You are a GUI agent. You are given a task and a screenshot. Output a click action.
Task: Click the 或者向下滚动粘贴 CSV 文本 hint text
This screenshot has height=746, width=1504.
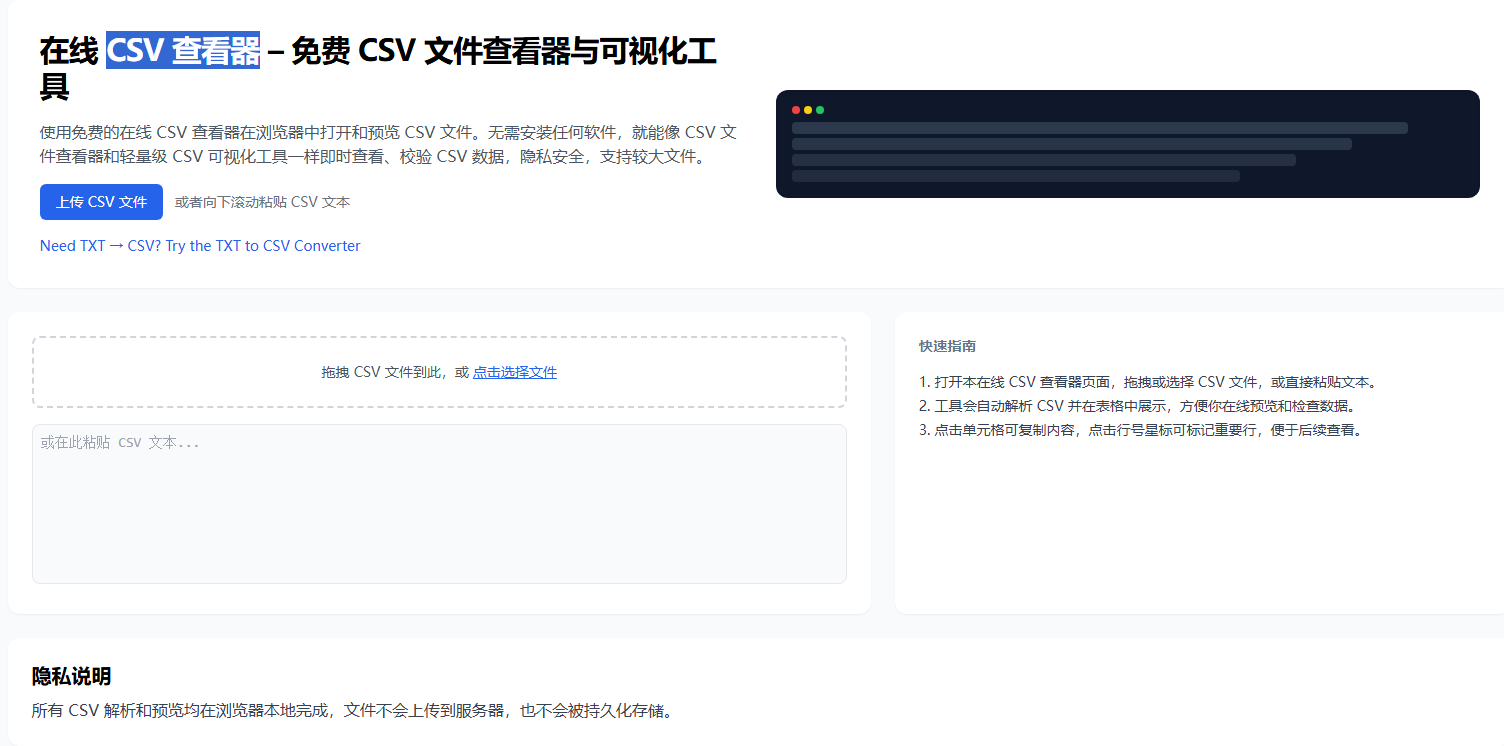coord(262,202)
